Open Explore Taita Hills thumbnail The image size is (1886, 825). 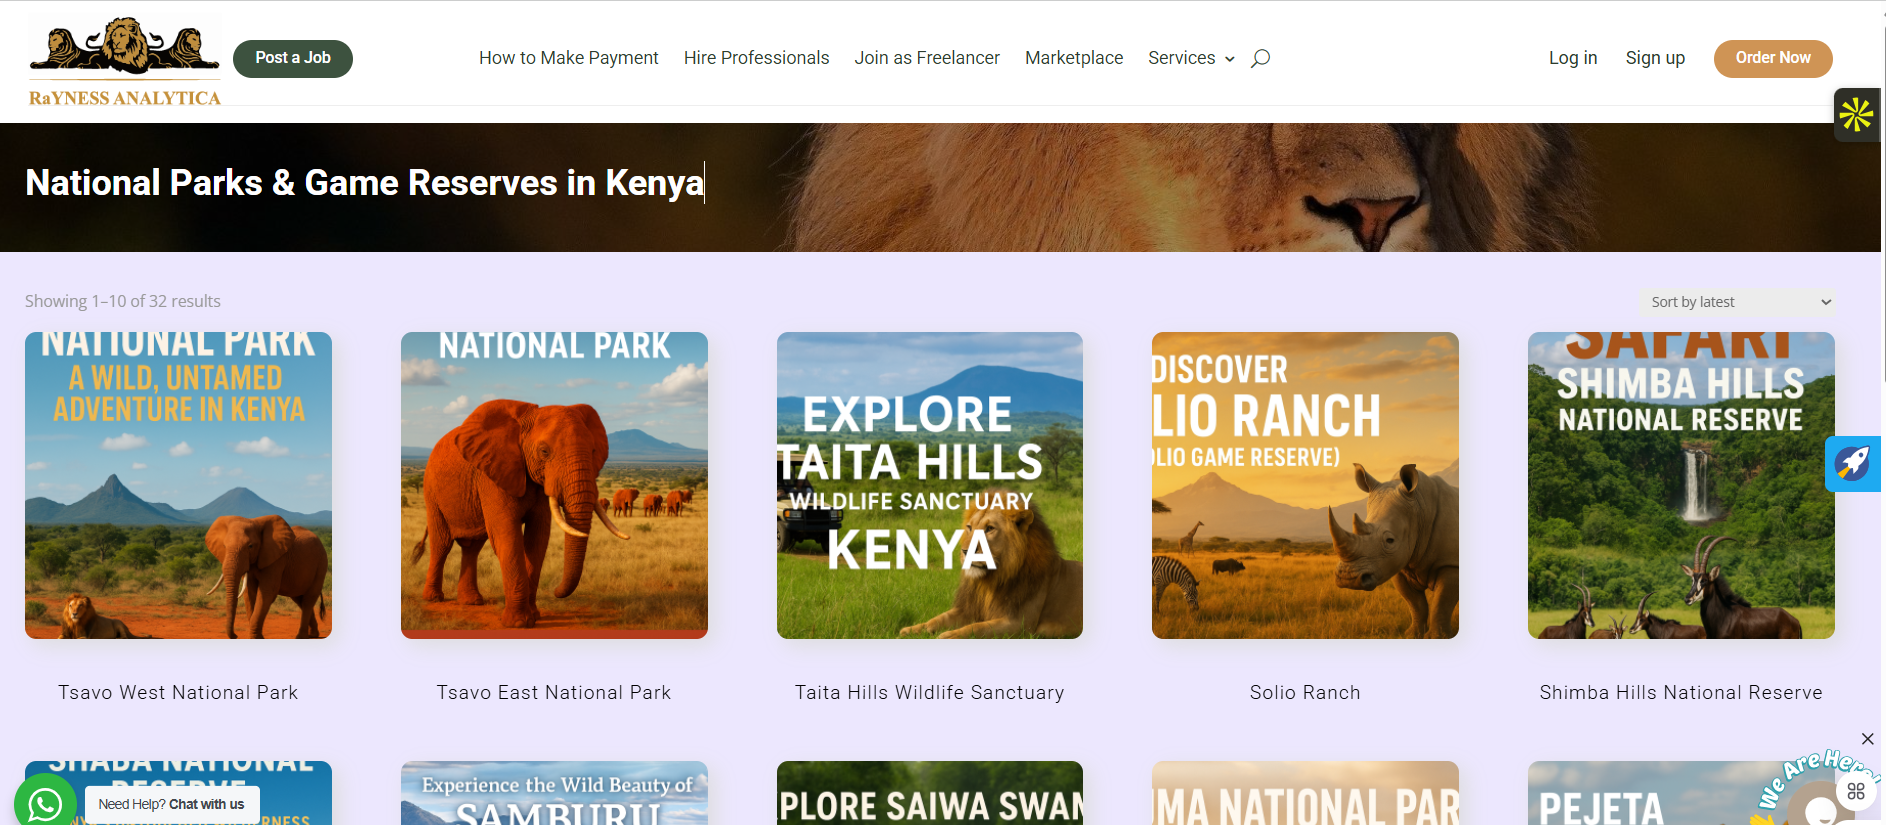click(930, 485)
